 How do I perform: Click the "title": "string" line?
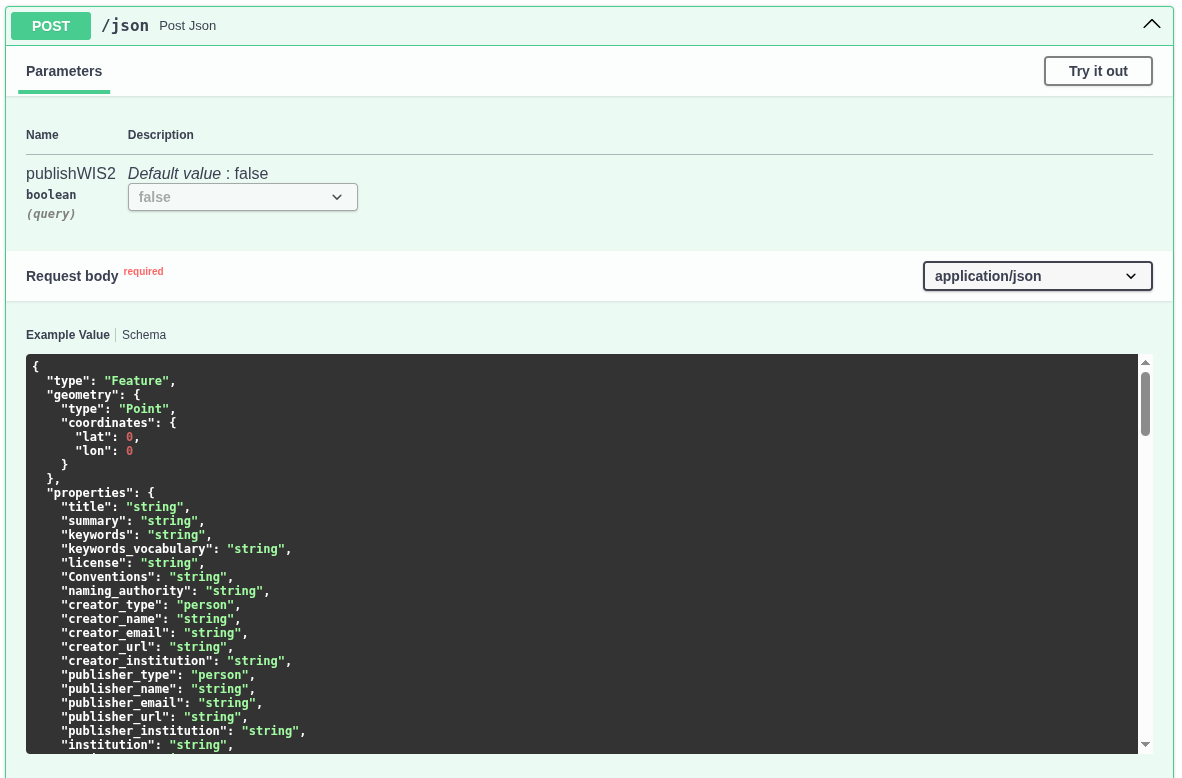pos(125,507)
